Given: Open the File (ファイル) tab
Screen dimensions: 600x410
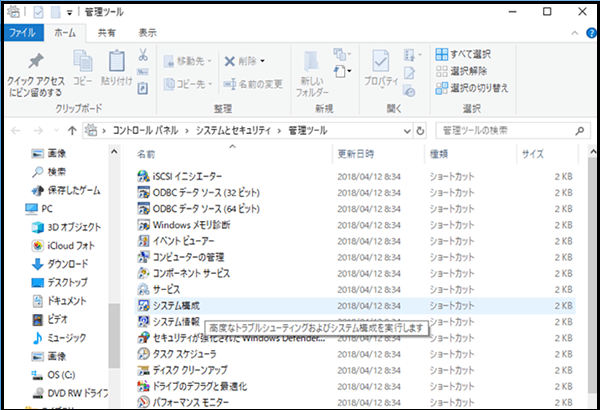Looking at the screenshot, I should coord(23,33).
